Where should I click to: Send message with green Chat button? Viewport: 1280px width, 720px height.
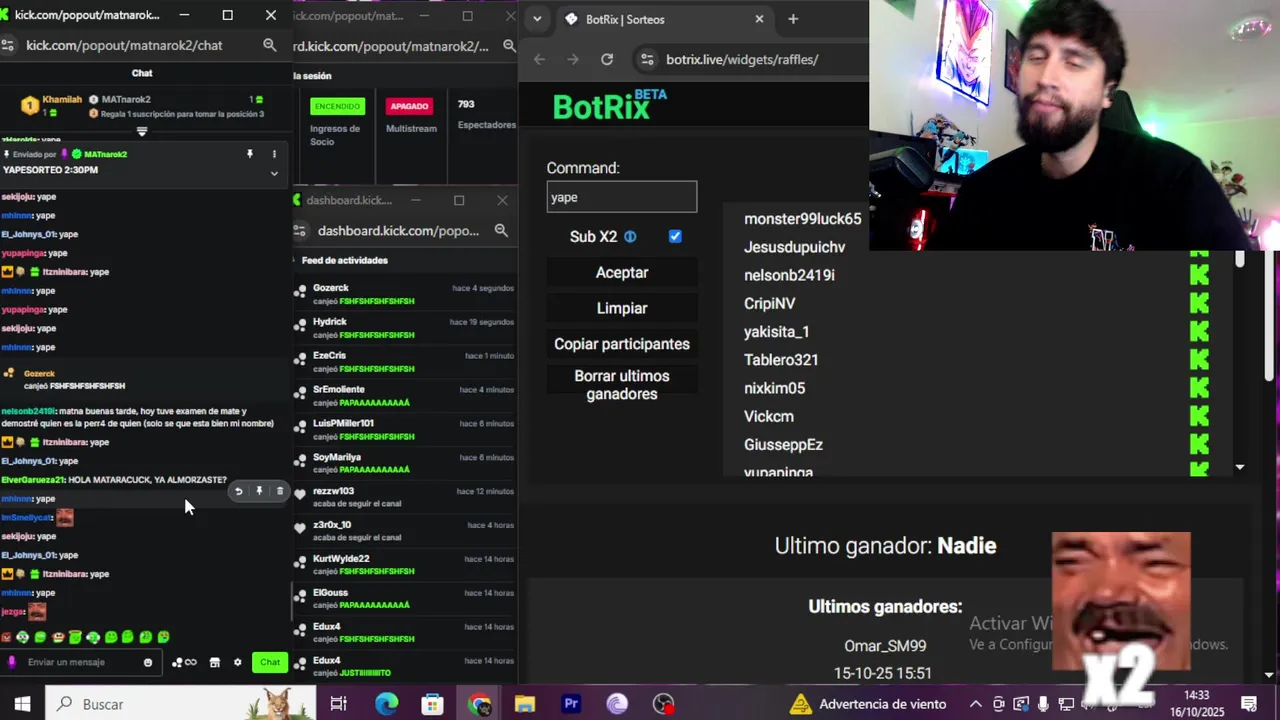pos(270,662)
